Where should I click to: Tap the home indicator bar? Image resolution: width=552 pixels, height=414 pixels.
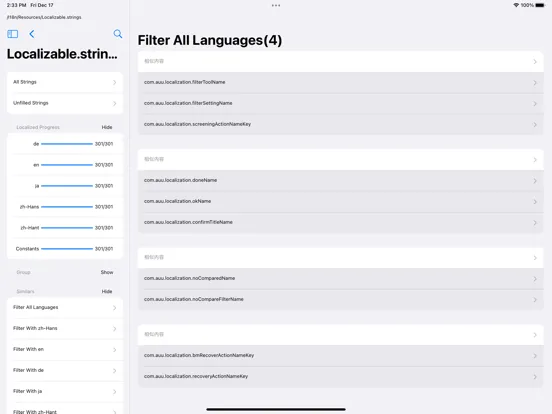point(276,409)
